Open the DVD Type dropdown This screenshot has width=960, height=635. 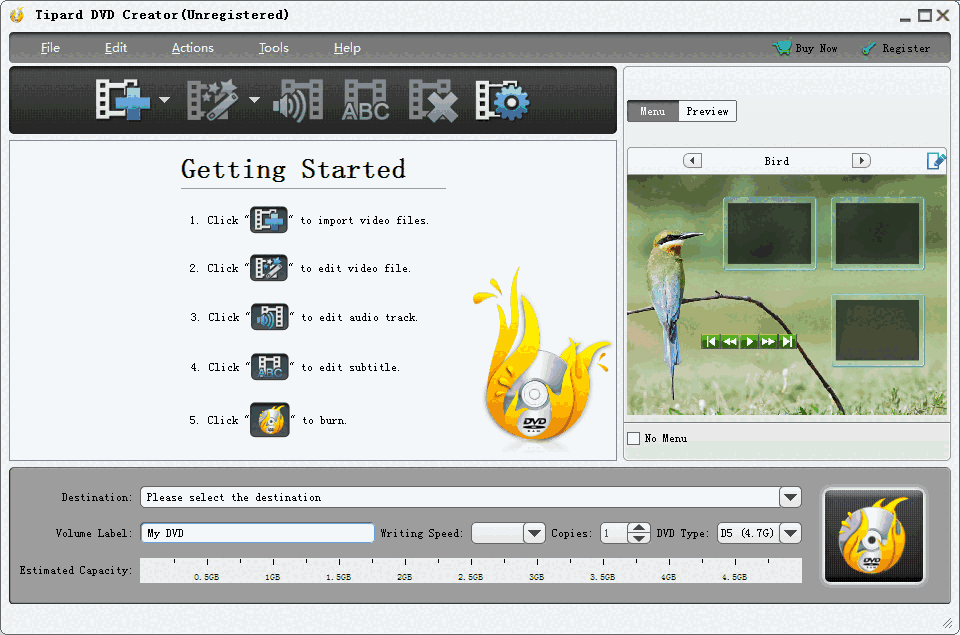pyautogui.click(x=789, y=533)
